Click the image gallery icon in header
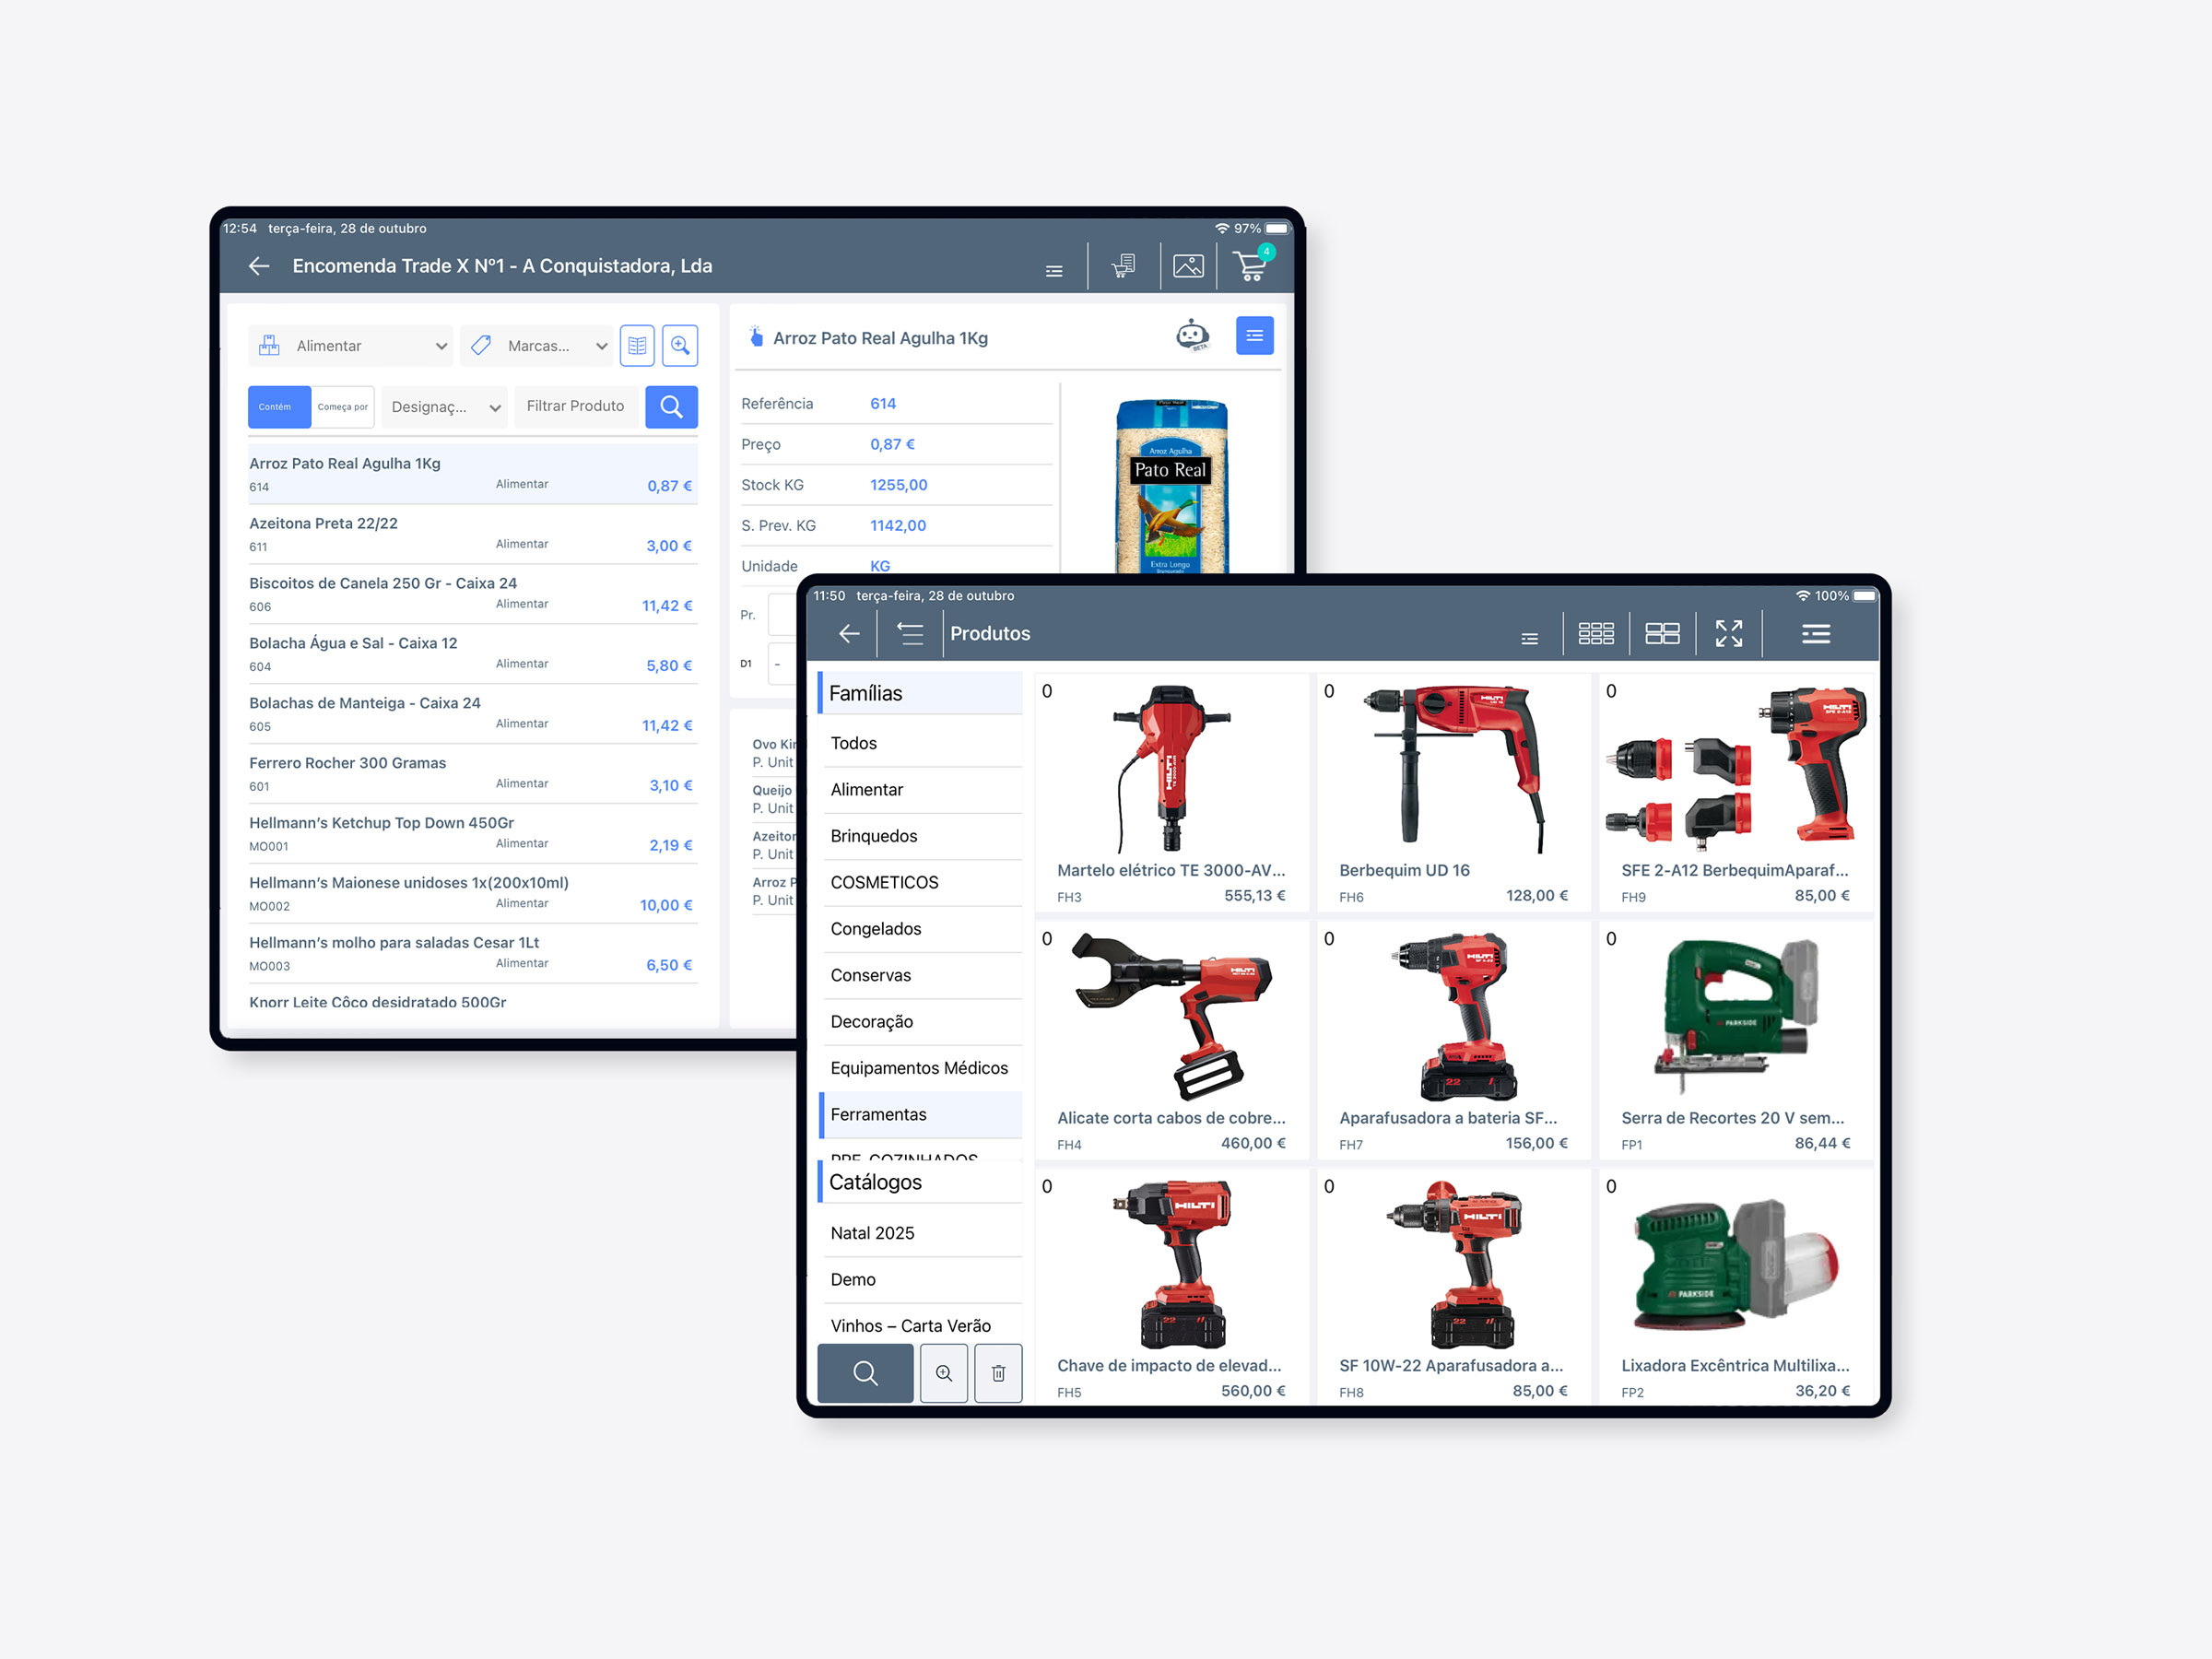2212x1659 pixels. 1188,266
